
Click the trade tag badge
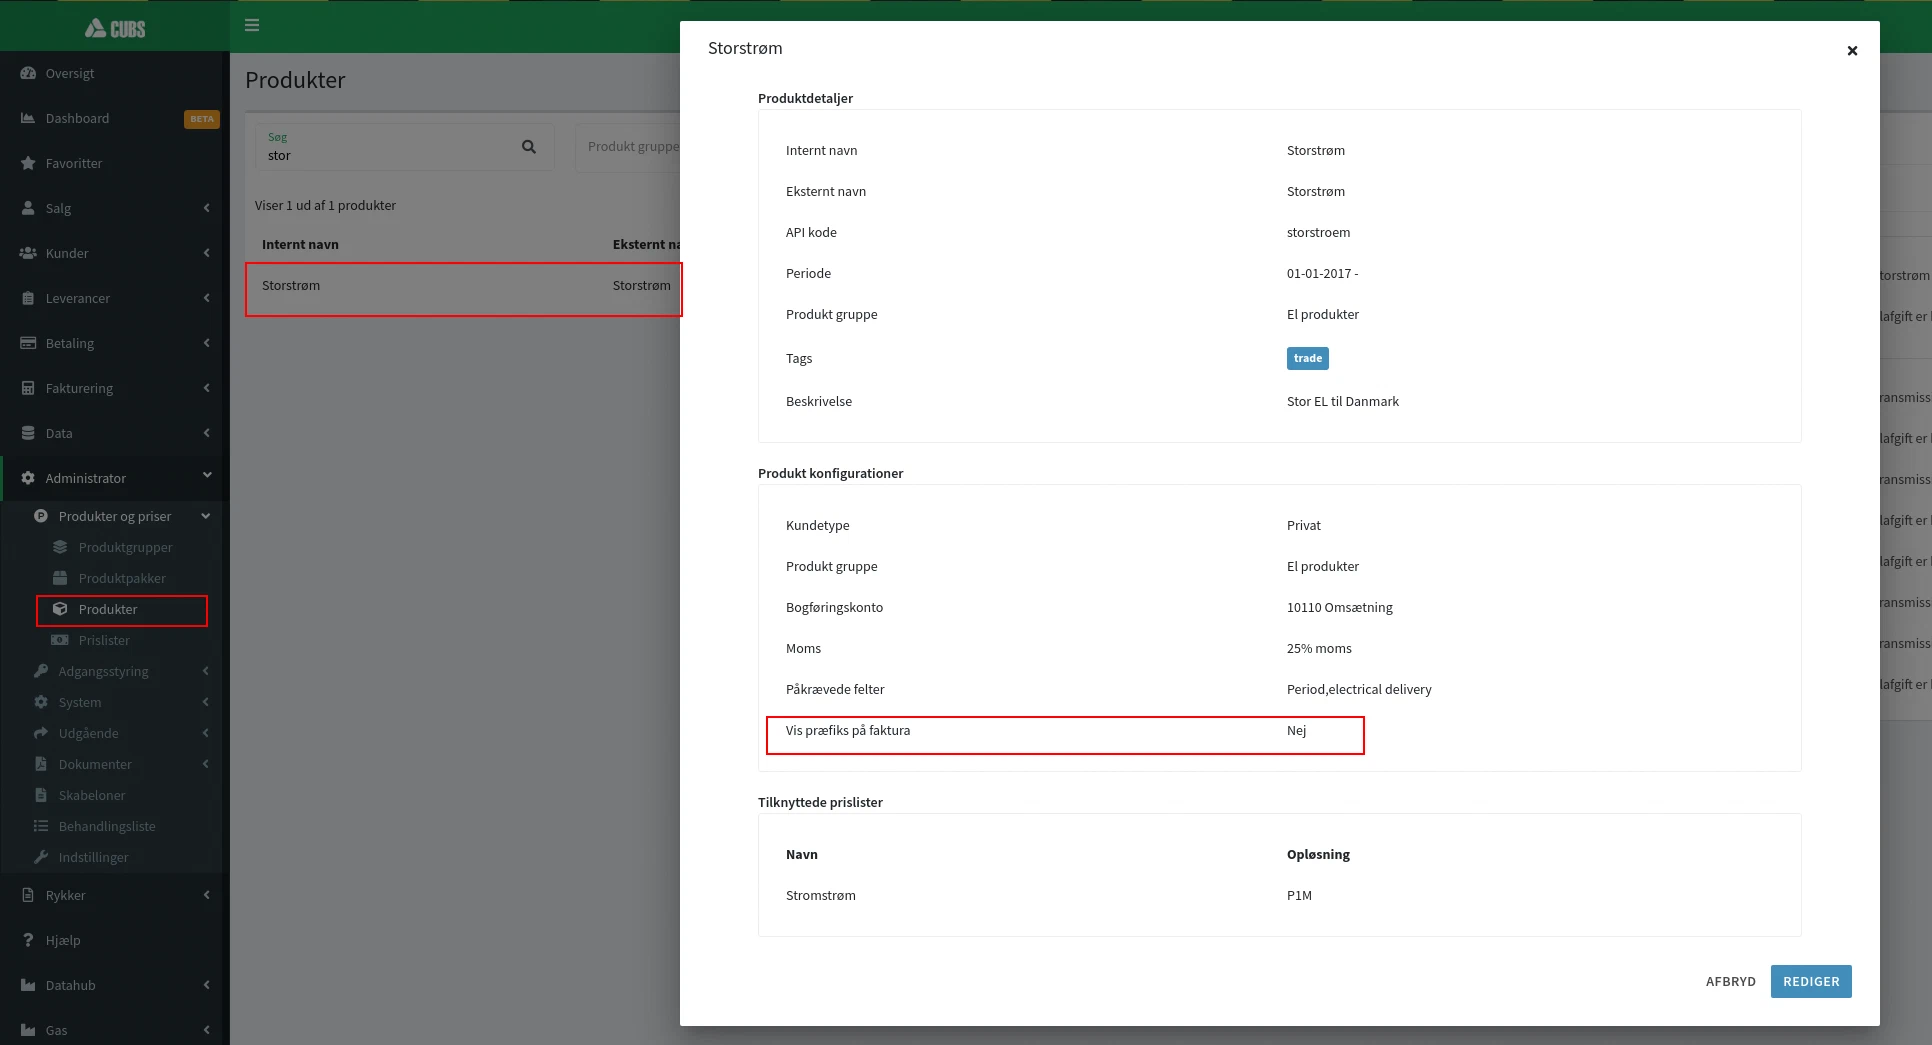coord(1307,358)
